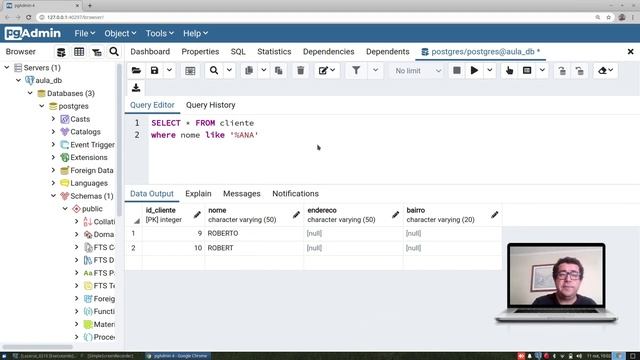Click the Copy icon in toolbar
Viewport: 640px width, 360px height.
[249, 71]
